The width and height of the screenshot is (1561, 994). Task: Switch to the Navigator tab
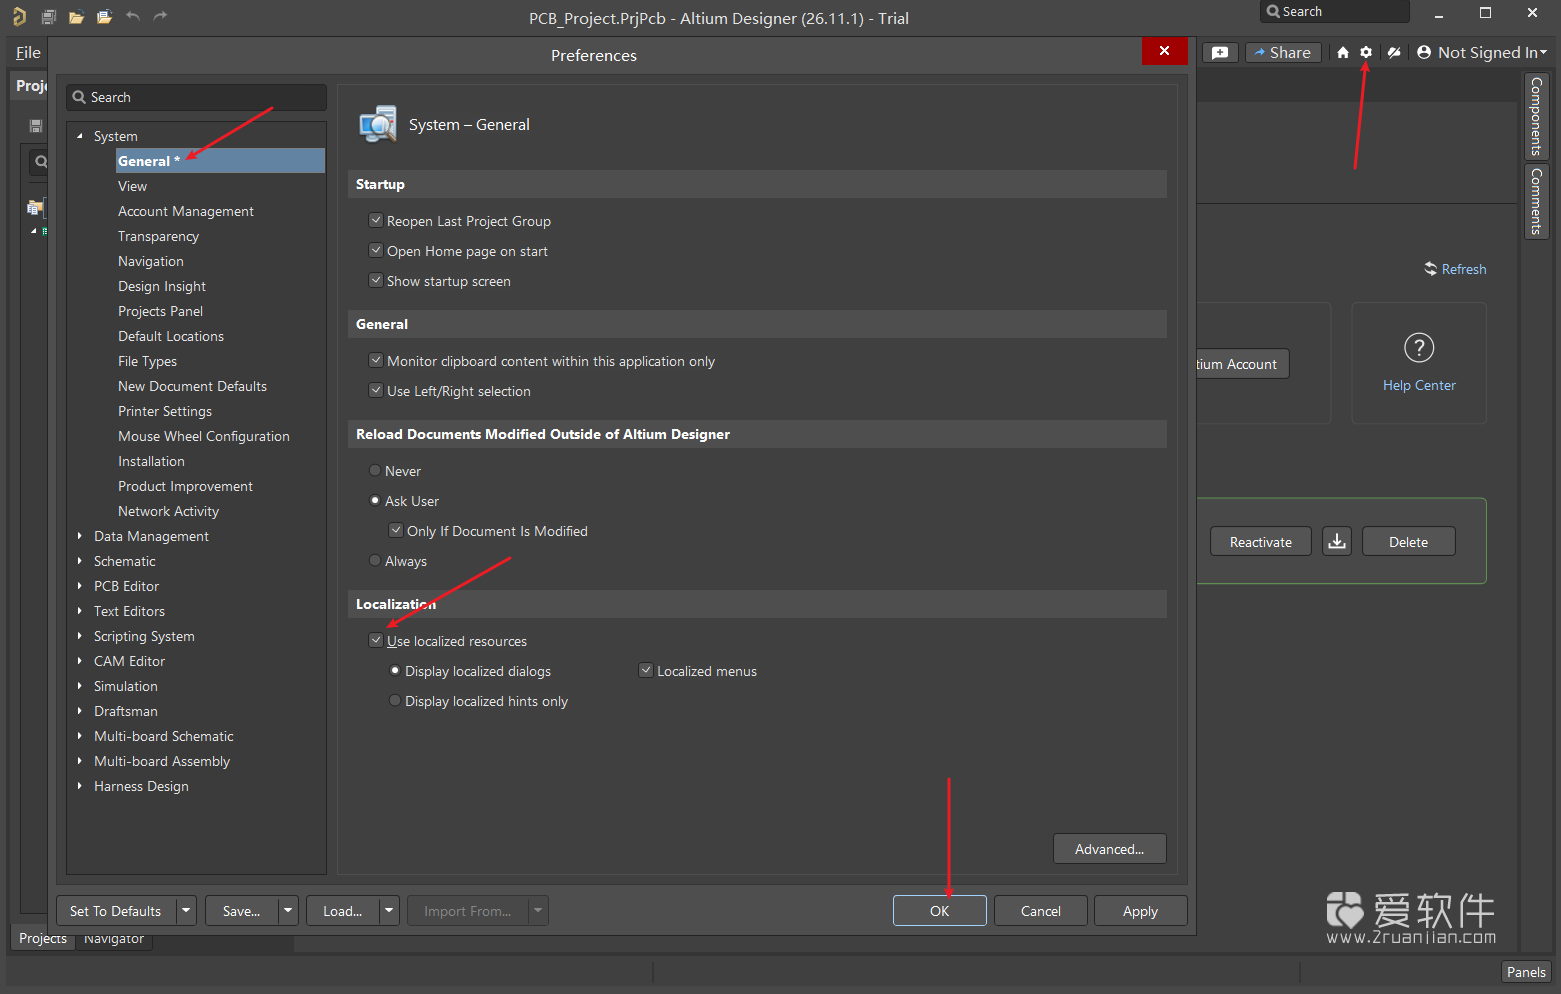coord(114,939)
